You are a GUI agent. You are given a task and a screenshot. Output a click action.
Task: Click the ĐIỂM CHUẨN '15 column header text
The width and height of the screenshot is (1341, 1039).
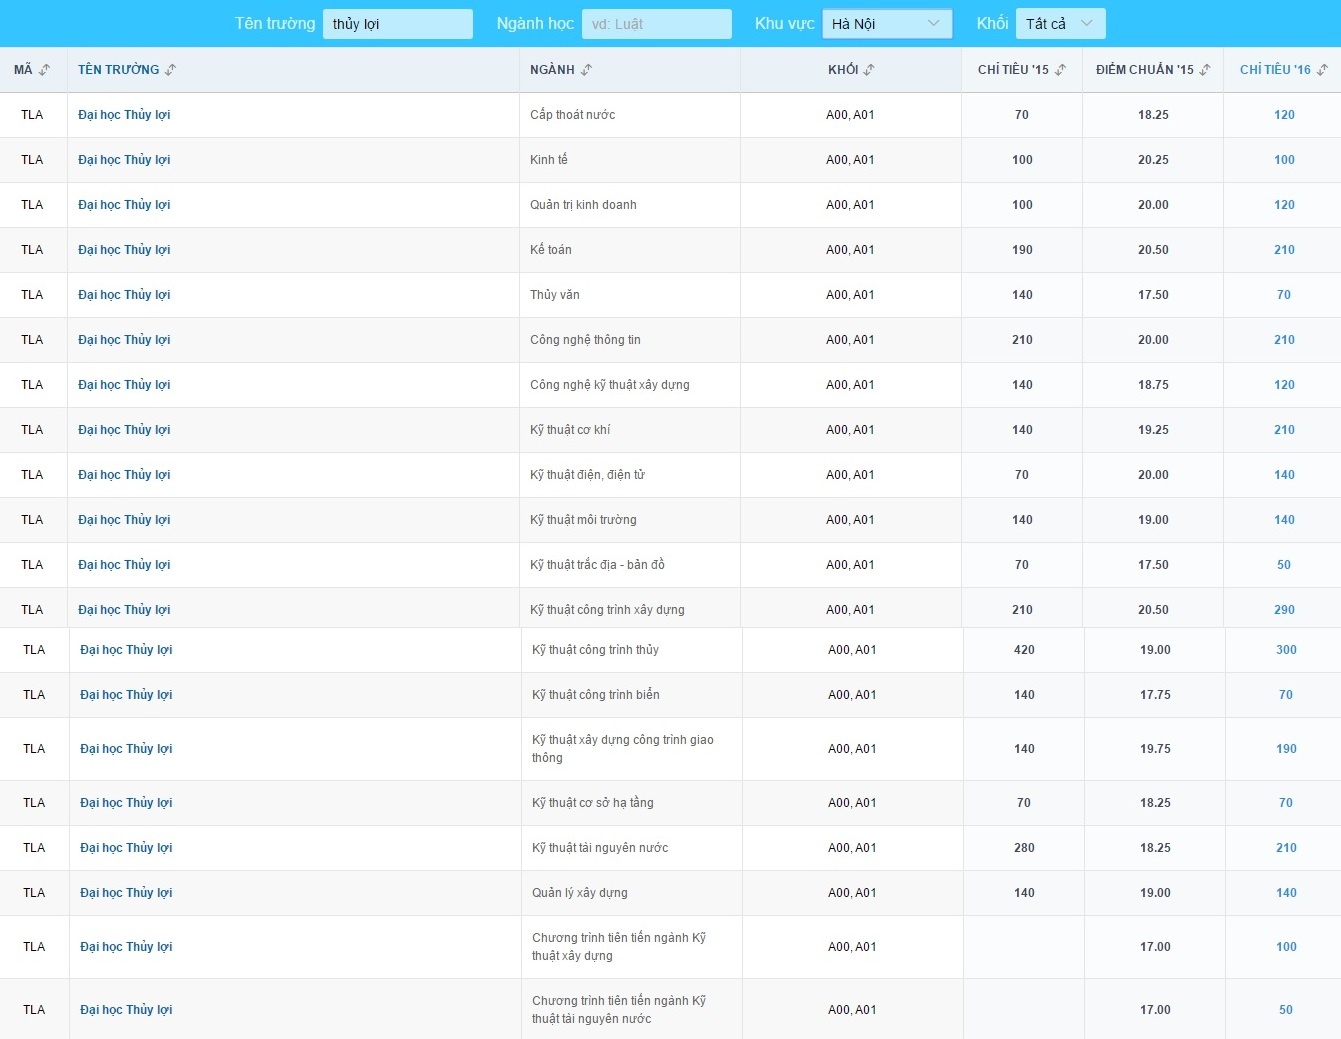[1144, 70]
